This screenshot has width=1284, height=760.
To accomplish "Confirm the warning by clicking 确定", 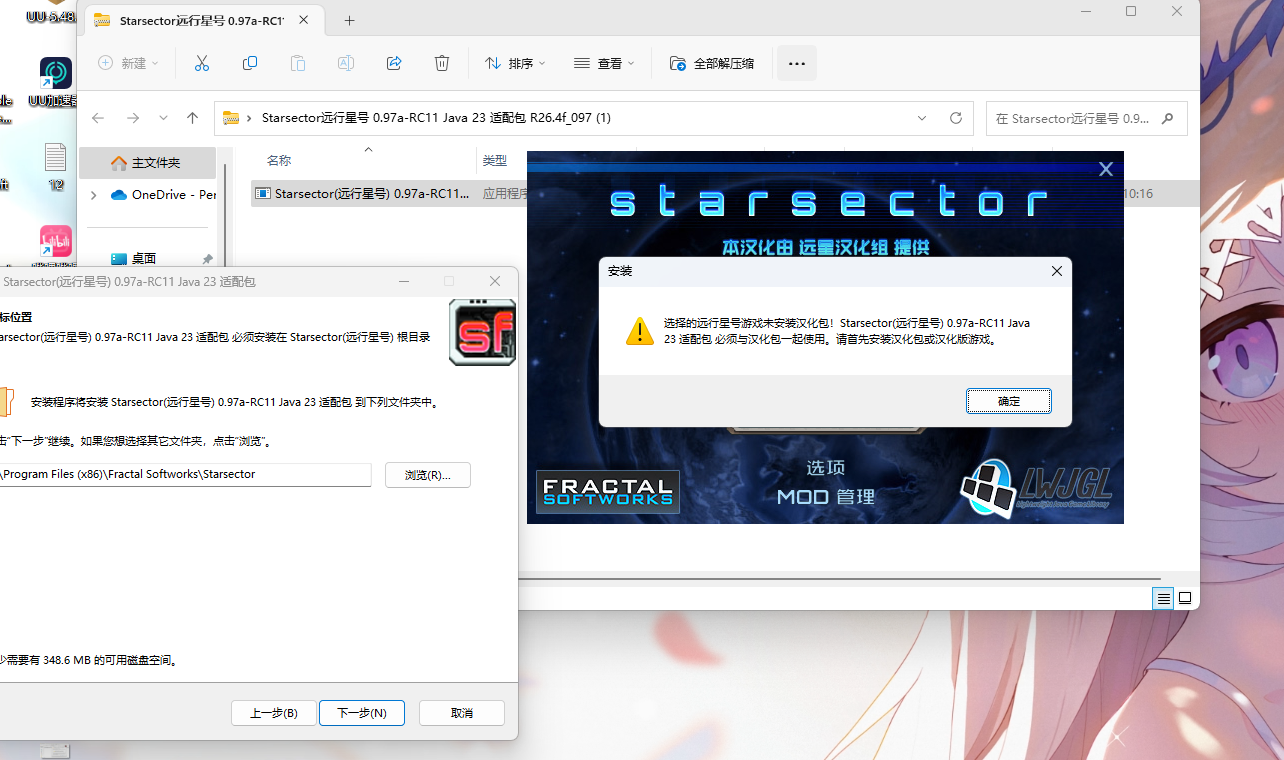I will tap(1008, 400).
